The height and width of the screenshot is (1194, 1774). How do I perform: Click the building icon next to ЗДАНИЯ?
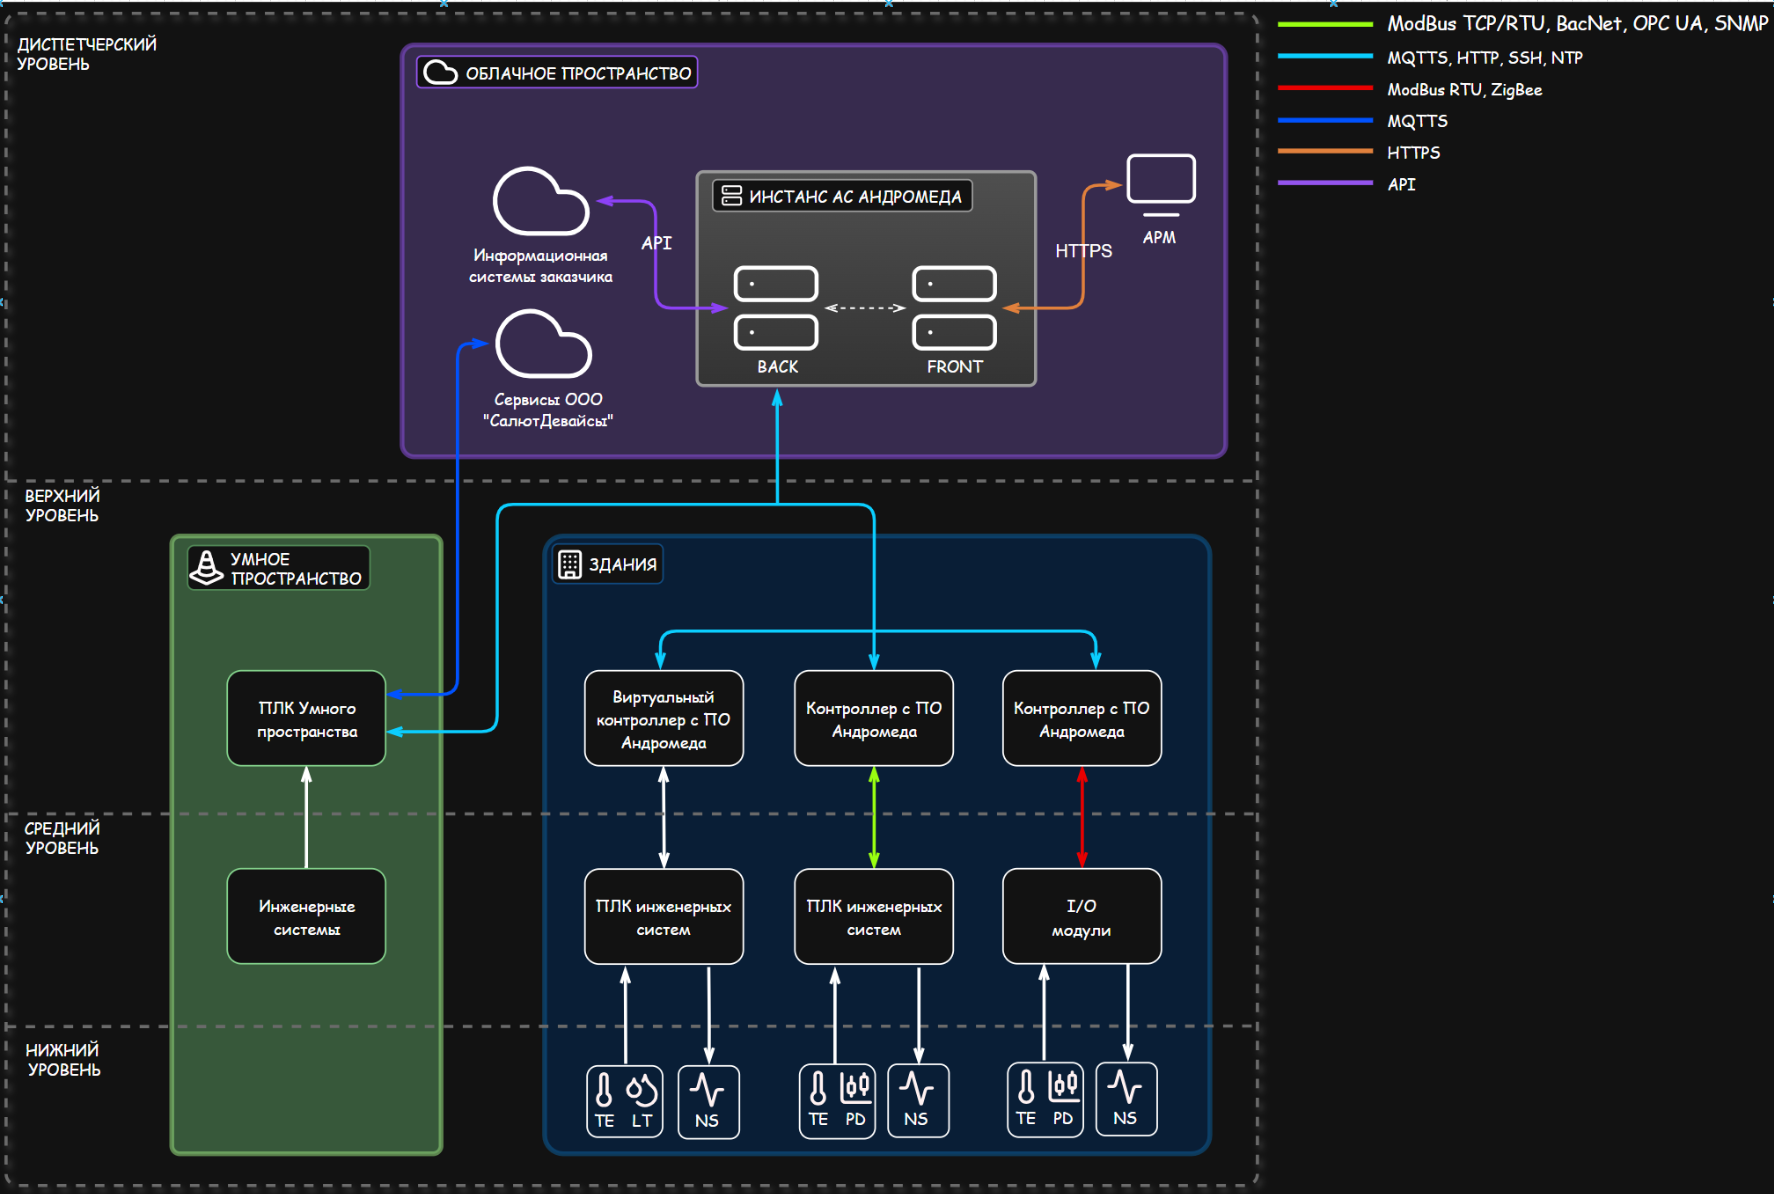(x=570, y=565)
